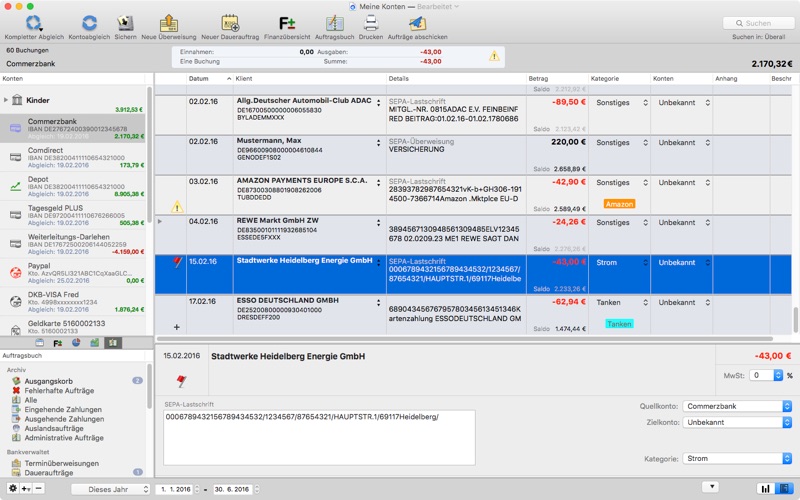Viewport: 800px width, 500px height.
Task: Select the Paypal account
Action: coord(72,273)
